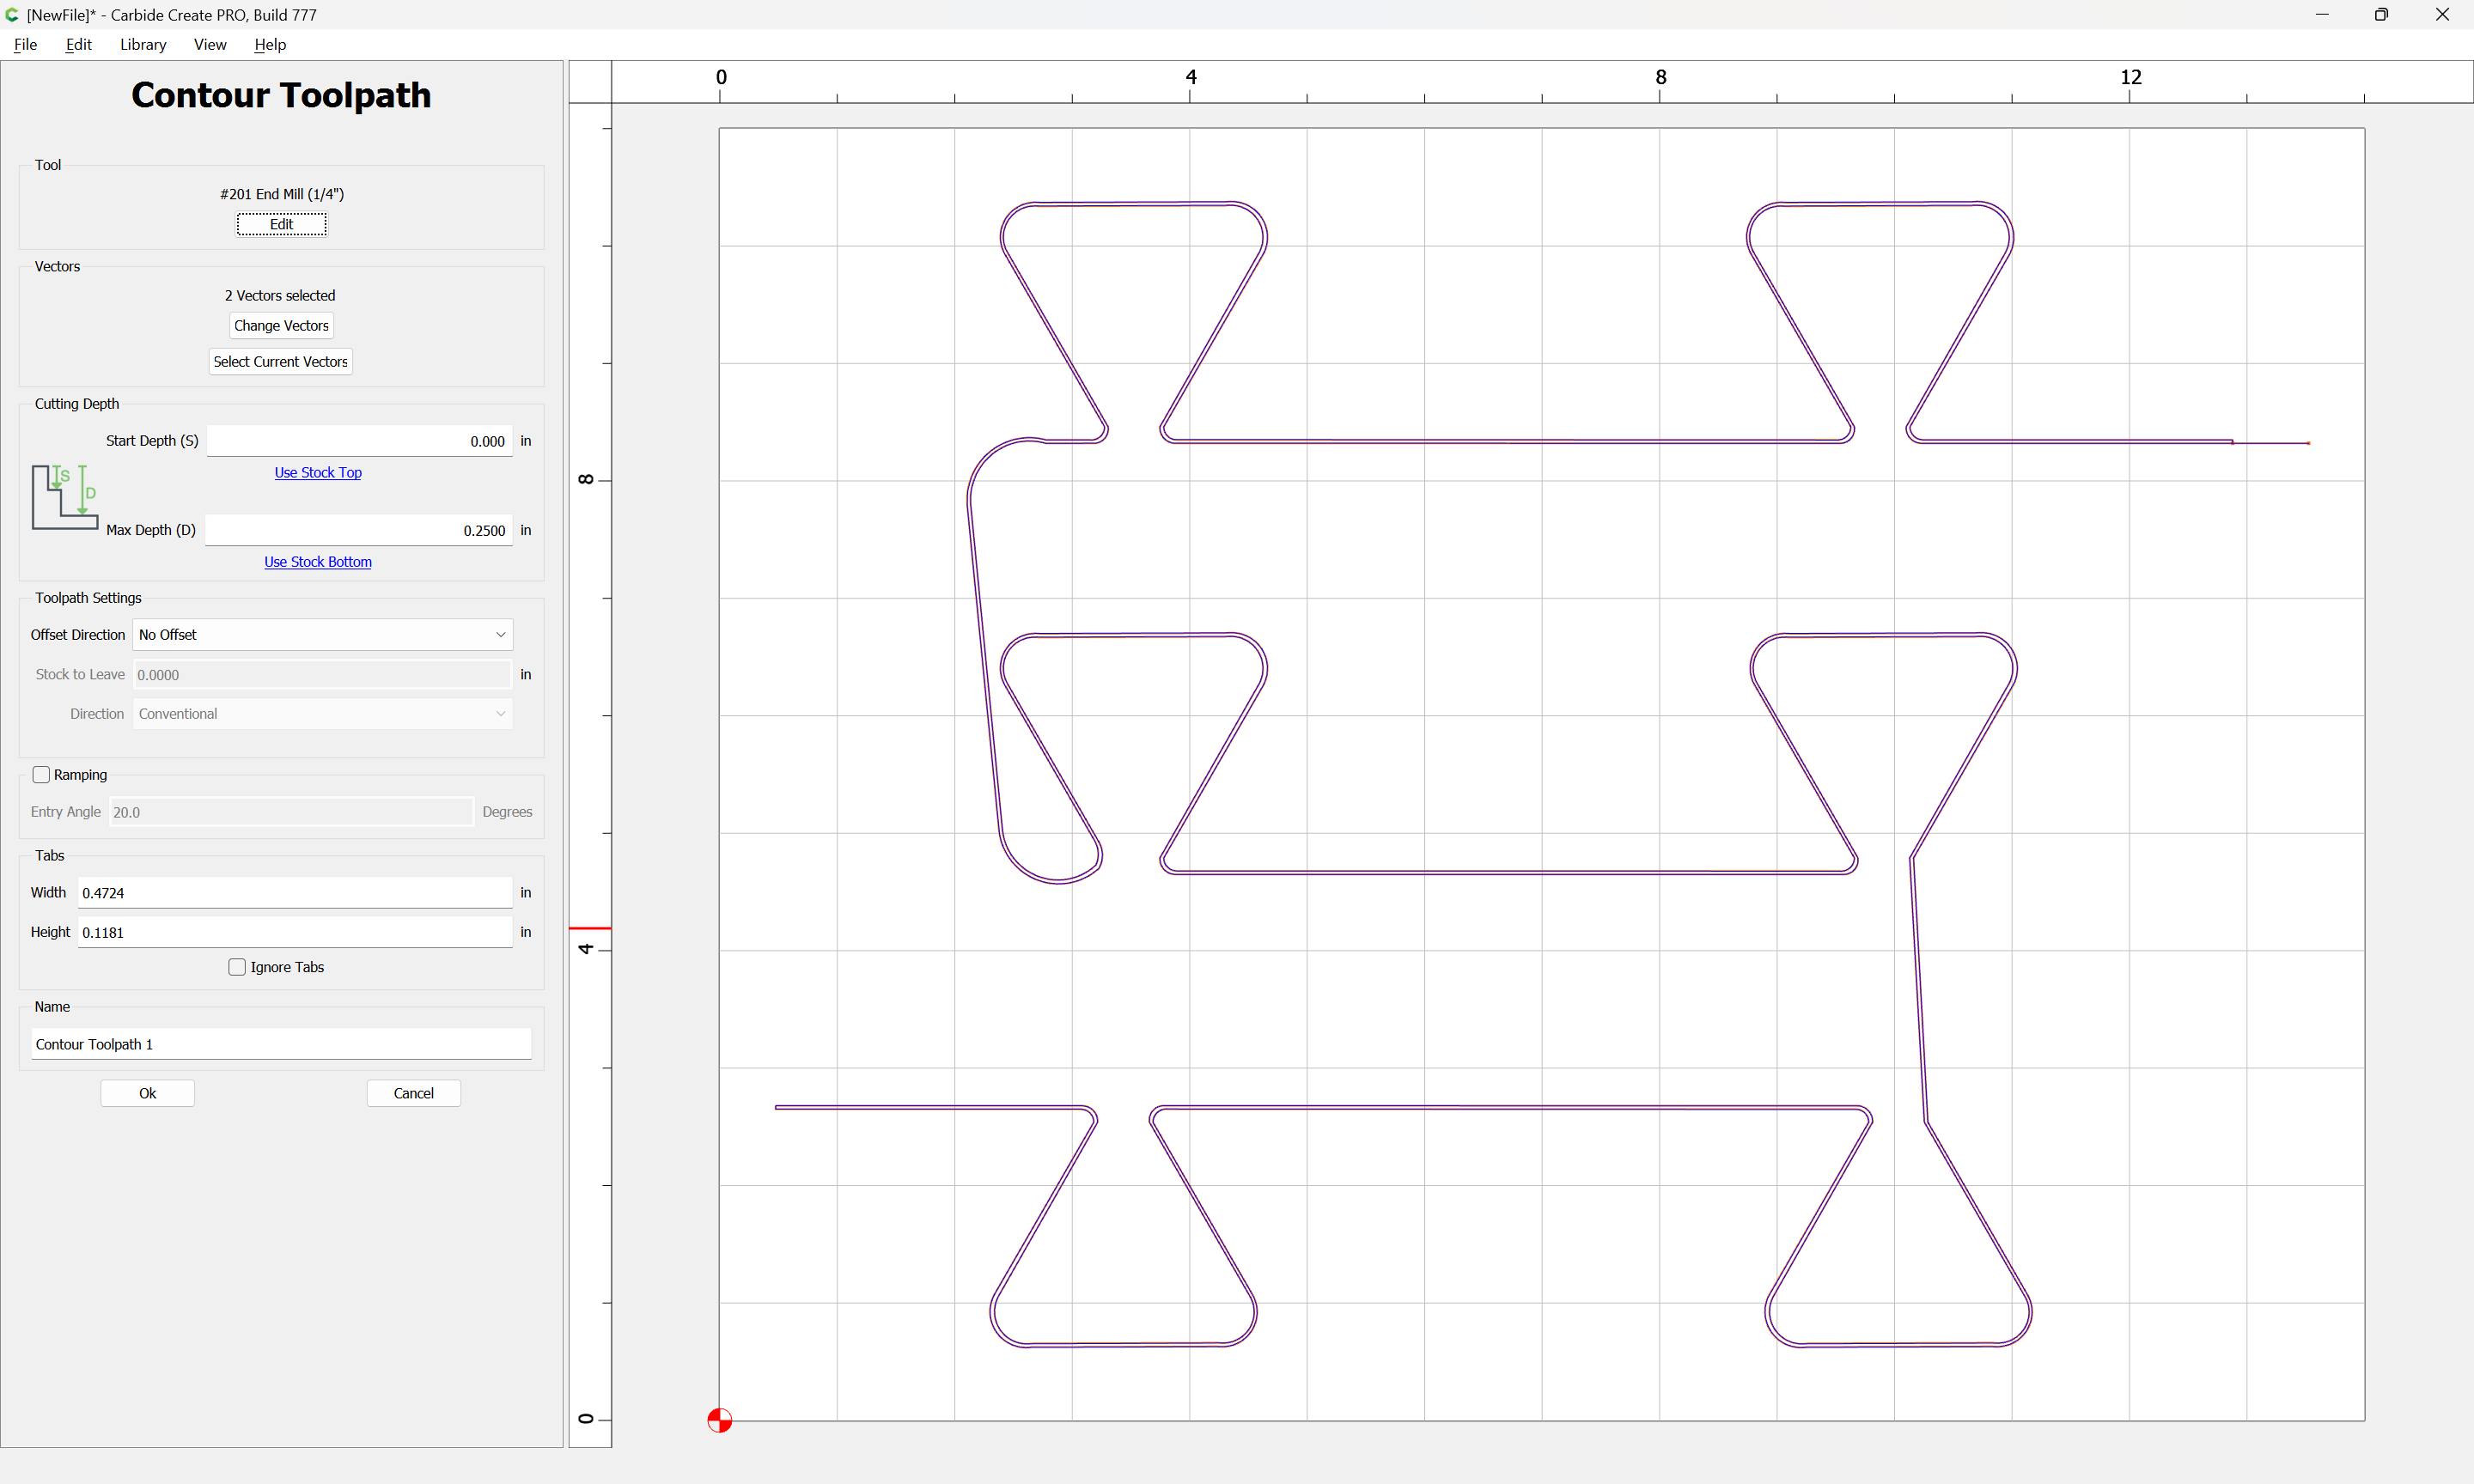Minimize the Carbide Create window
The width and height of the screenshot is (2474, 1484).
coord(2322,15)
